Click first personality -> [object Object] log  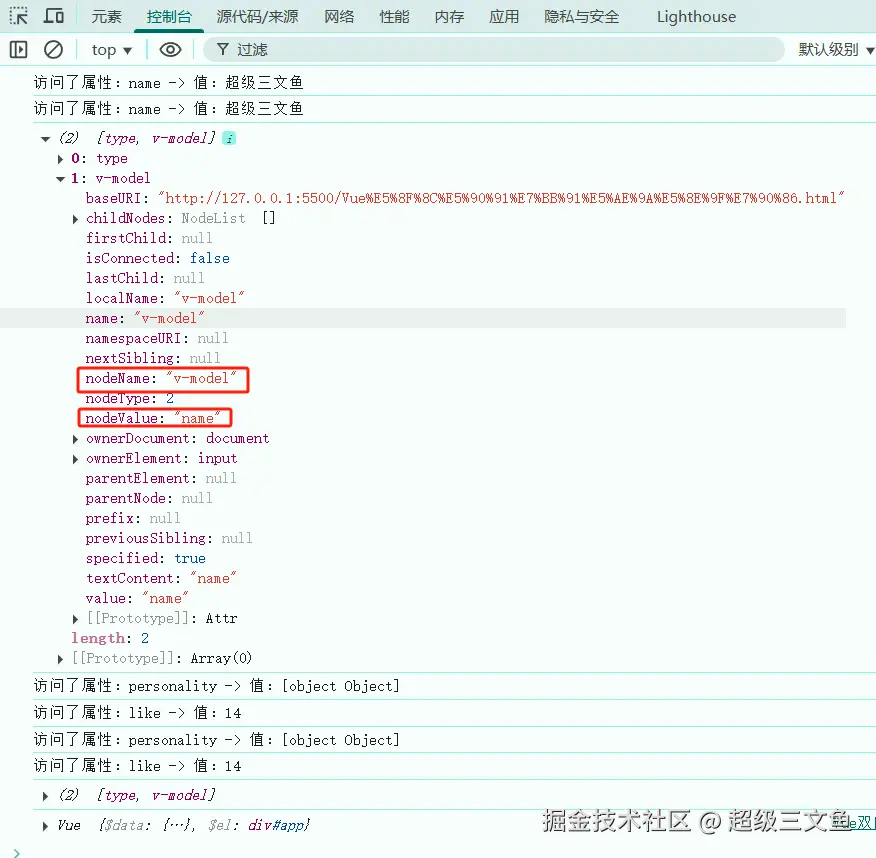[216, 686]
